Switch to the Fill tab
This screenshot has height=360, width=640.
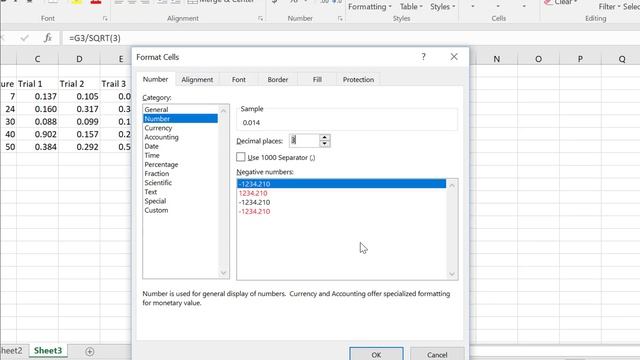point(317,80)
